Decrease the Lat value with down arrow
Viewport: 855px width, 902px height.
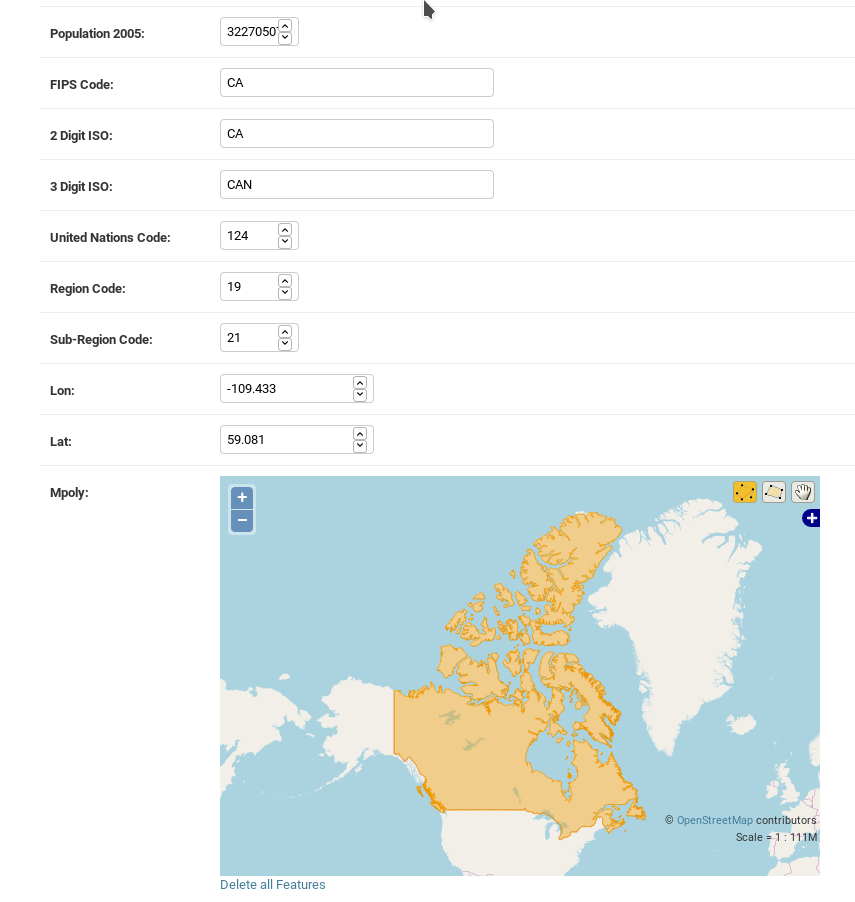click(360, 446)
